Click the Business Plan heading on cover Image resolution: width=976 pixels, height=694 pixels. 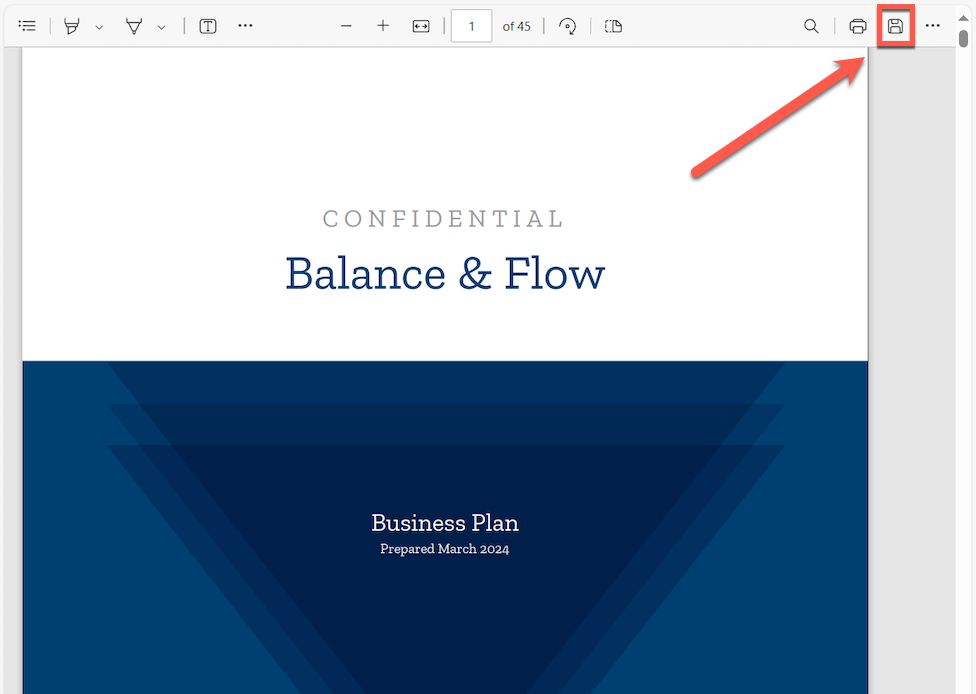coord(445,523)
